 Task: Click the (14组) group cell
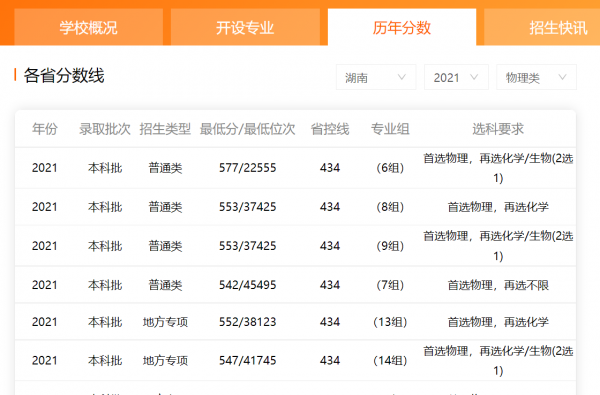[390, 360]
